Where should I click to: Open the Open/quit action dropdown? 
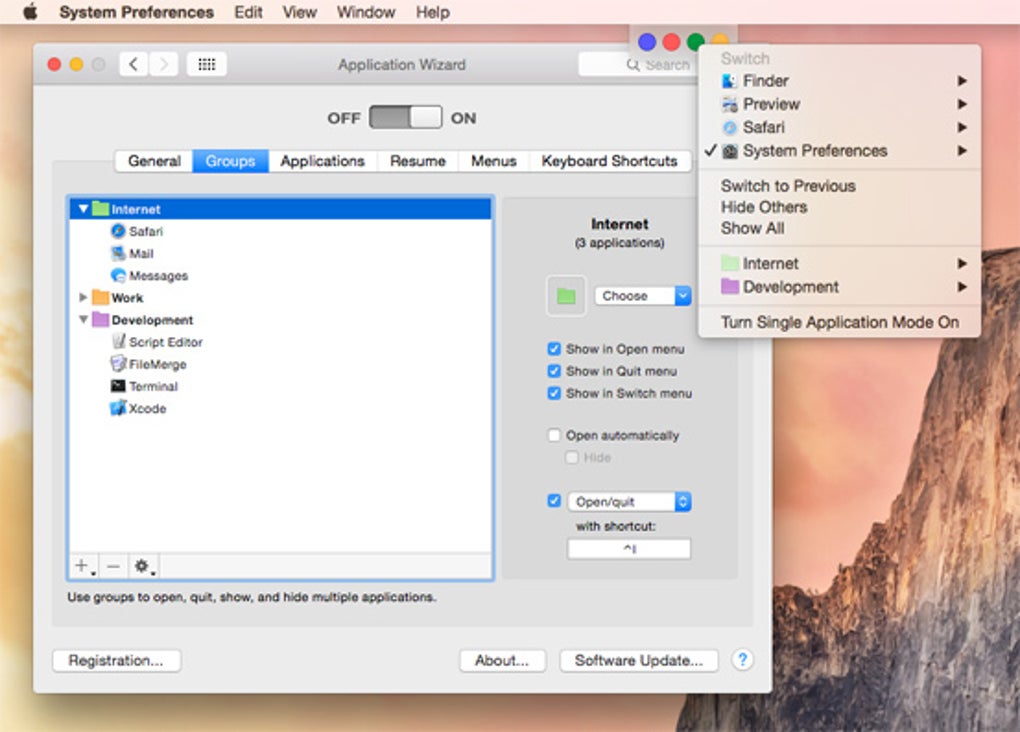coord(629,502)
